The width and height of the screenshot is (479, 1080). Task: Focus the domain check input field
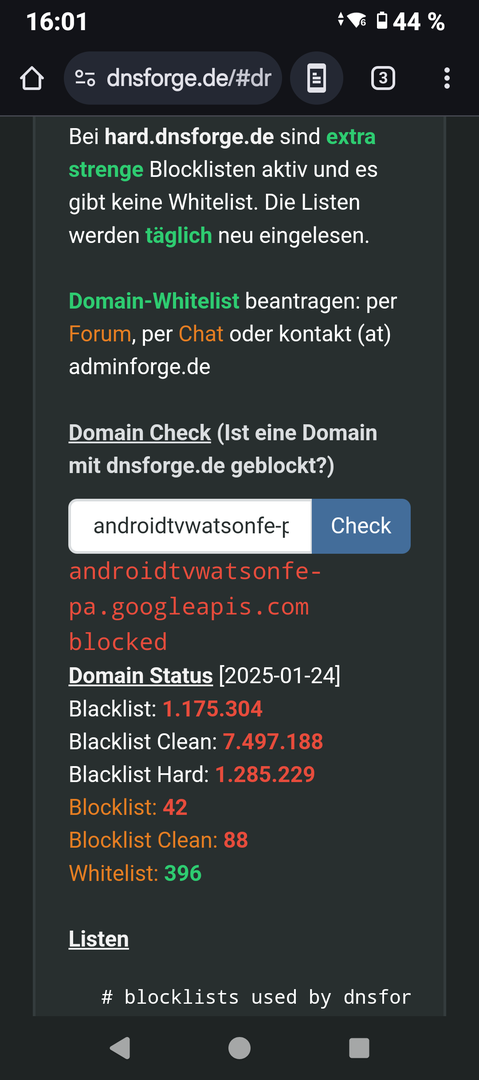[190, 526]
